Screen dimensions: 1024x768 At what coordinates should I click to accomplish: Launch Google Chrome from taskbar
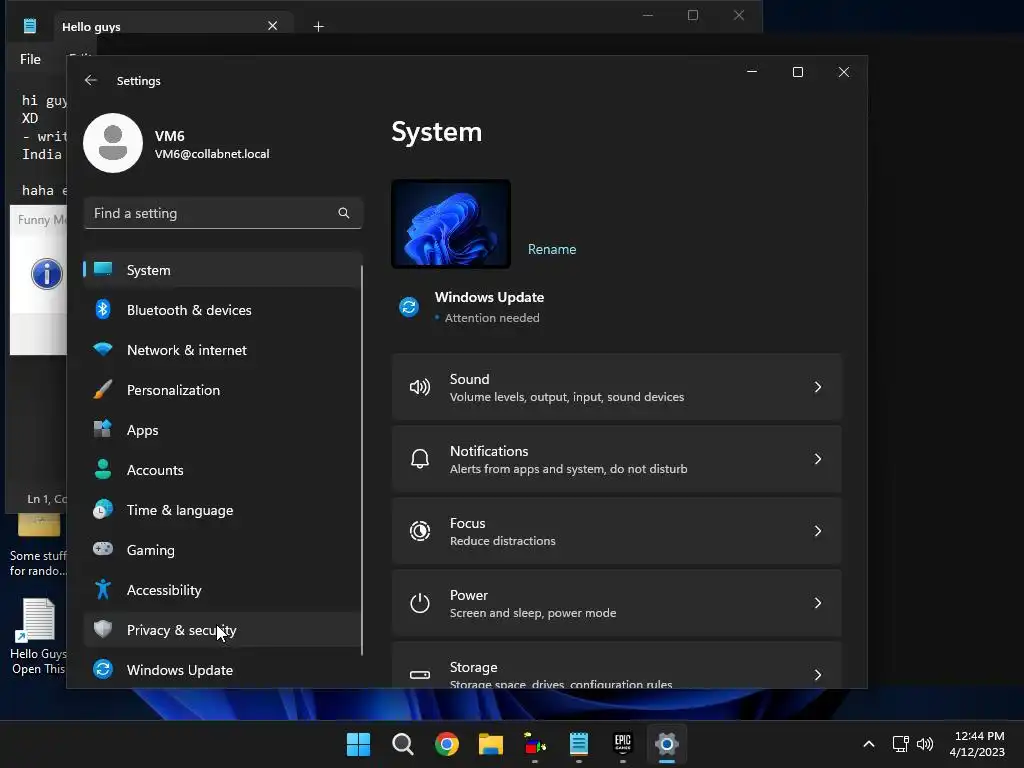coord(447,744)
